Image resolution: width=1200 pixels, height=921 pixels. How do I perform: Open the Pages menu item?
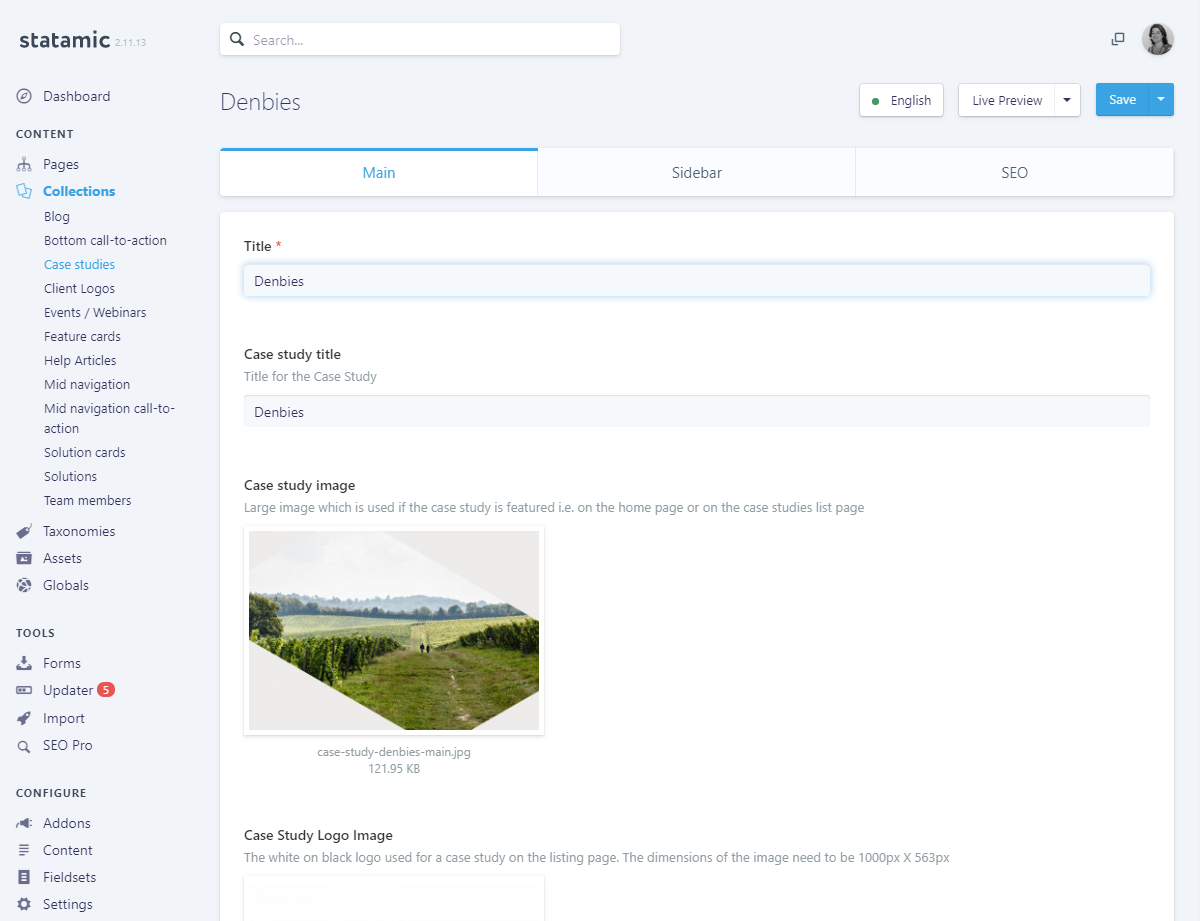click(61, 165)
